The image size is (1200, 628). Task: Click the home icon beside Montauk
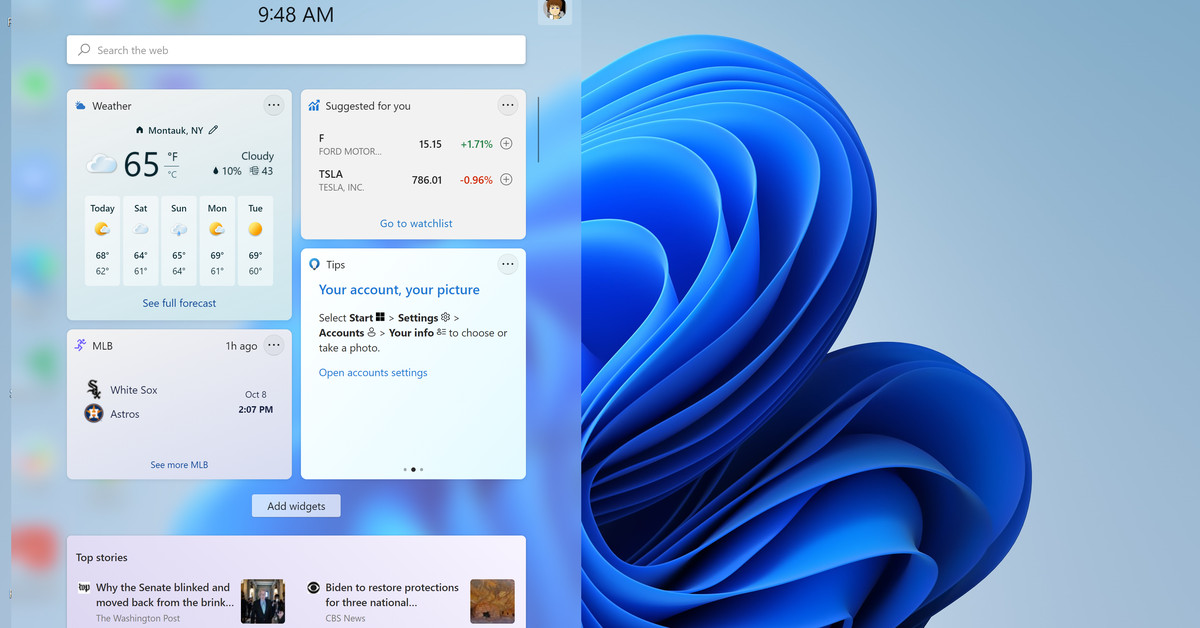(x=140, y=130)
